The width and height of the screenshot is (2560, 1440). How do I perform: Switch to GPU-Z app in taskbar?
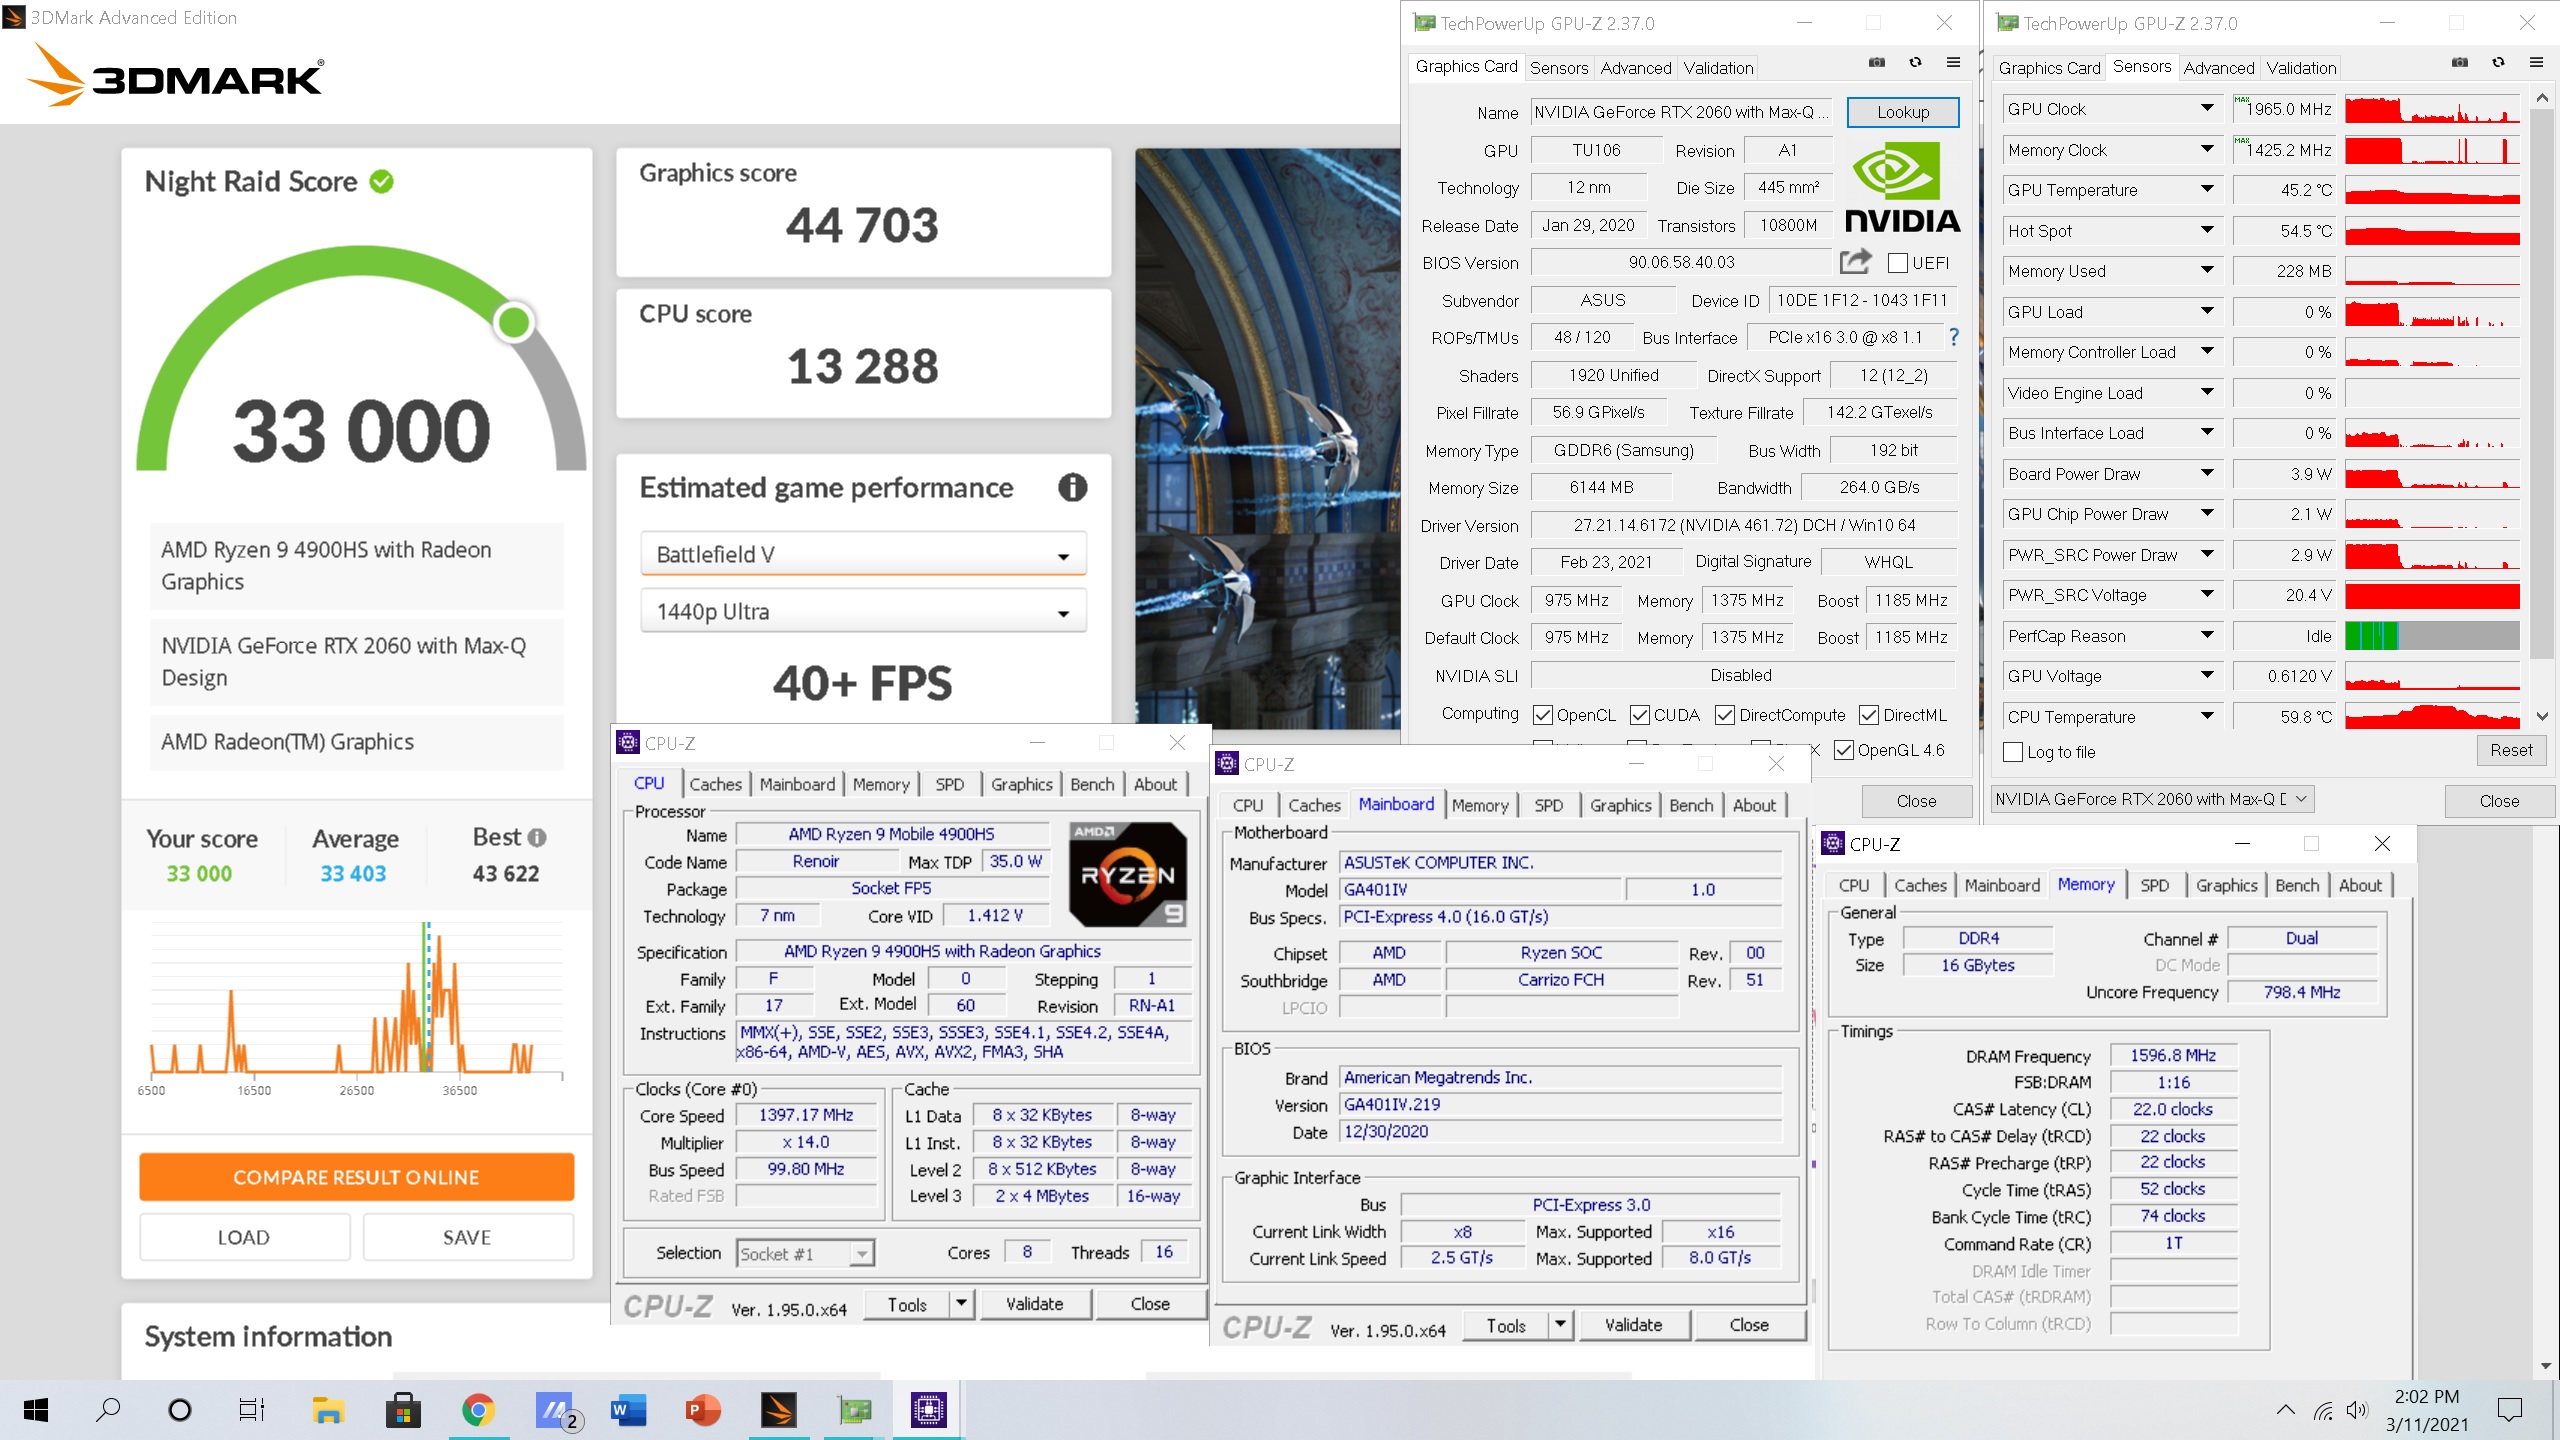853,1410
